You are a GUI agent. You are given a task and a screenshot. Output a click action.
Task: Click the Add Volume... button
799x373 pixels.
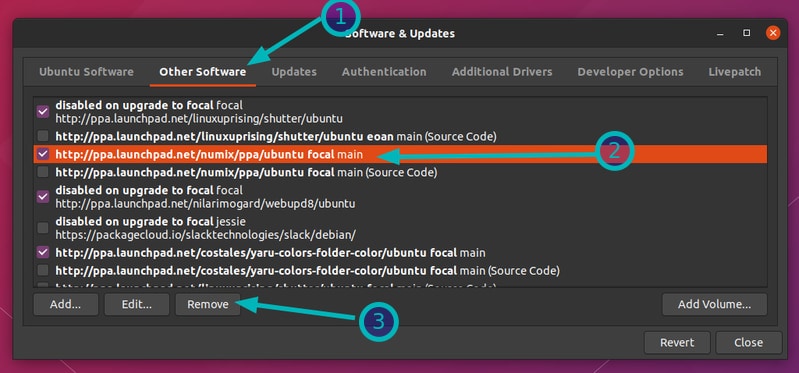(714, 304)
